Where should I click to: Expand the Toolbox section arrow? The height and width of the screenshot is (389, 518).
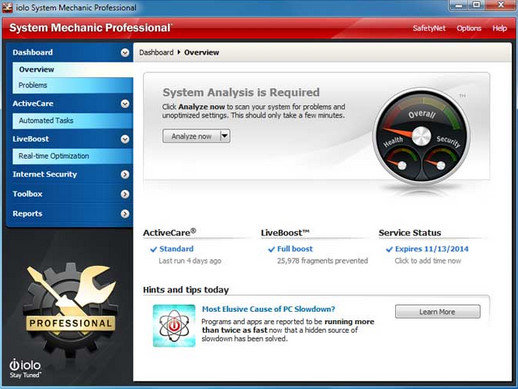125,194
